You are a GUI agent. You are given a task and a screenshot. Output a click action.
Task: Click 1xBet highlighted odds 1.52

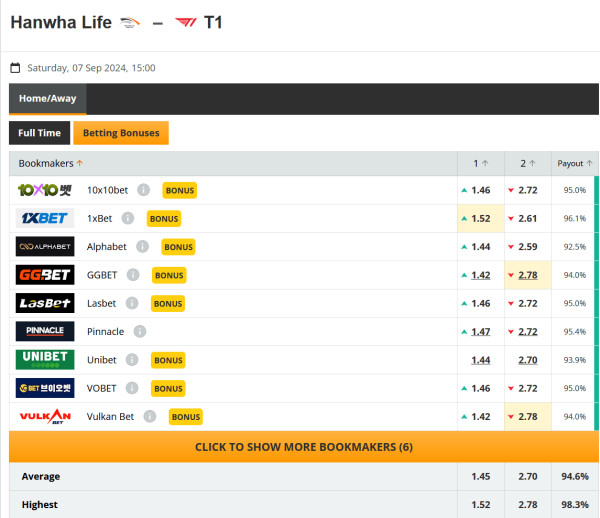click(481, 218)
